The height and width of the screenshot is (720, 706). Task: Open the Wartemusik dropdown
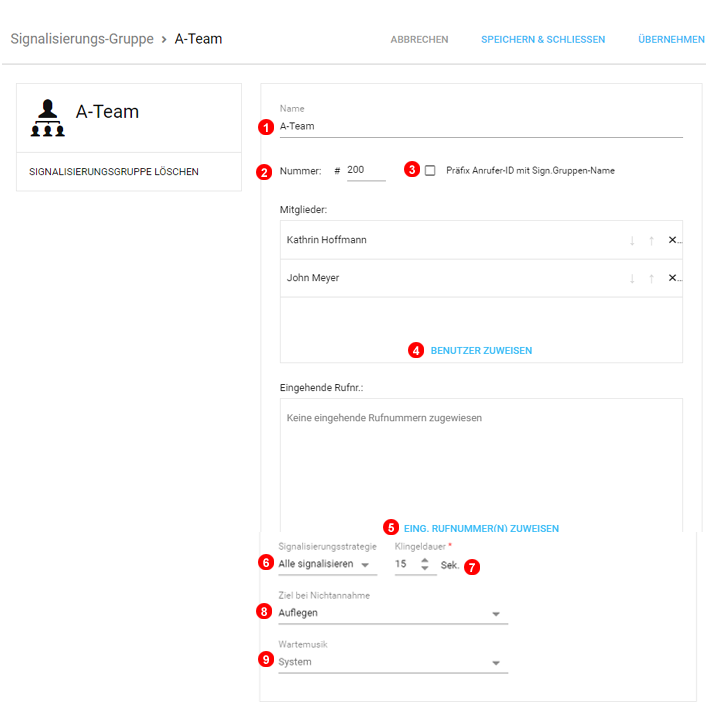coord(392,663)
